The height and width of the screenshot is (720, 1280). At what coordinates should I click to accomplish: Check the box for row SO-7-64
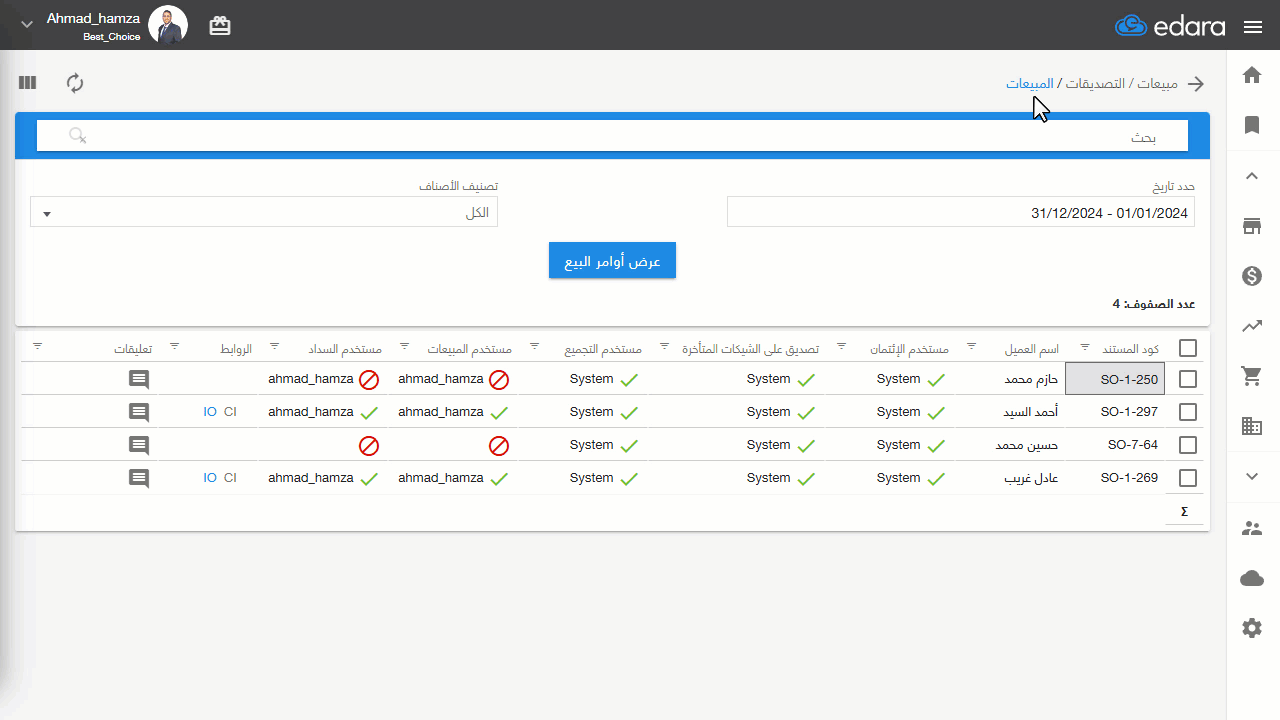(1188, 445)
